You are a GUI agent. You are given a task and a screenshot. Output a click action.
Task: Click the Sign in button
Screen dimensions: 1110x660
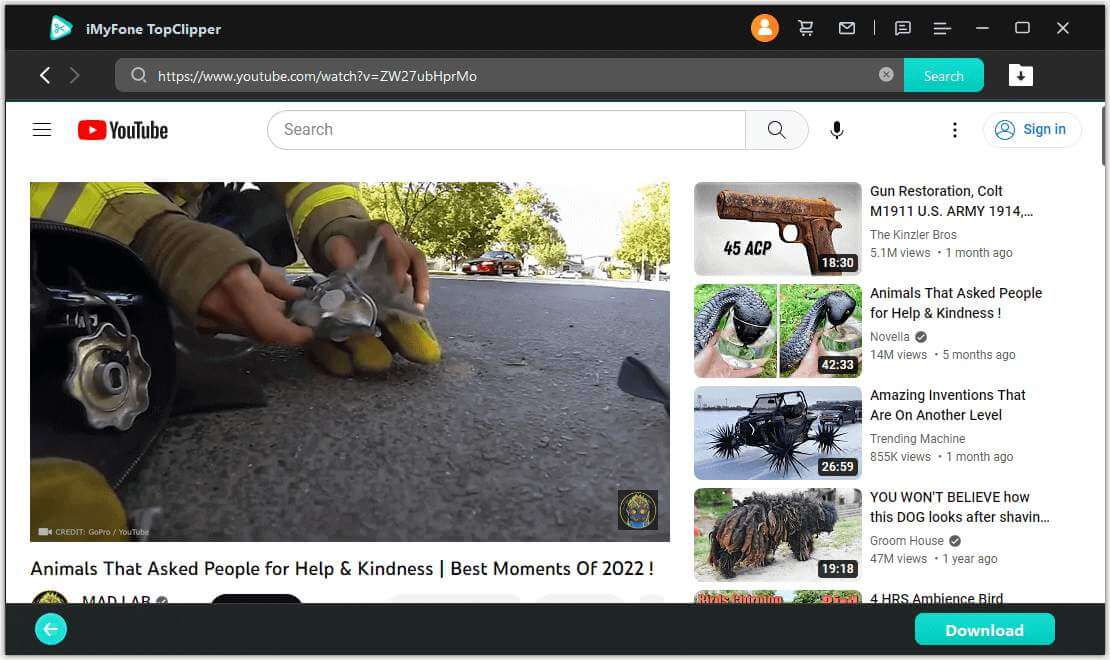[1032, 130]
